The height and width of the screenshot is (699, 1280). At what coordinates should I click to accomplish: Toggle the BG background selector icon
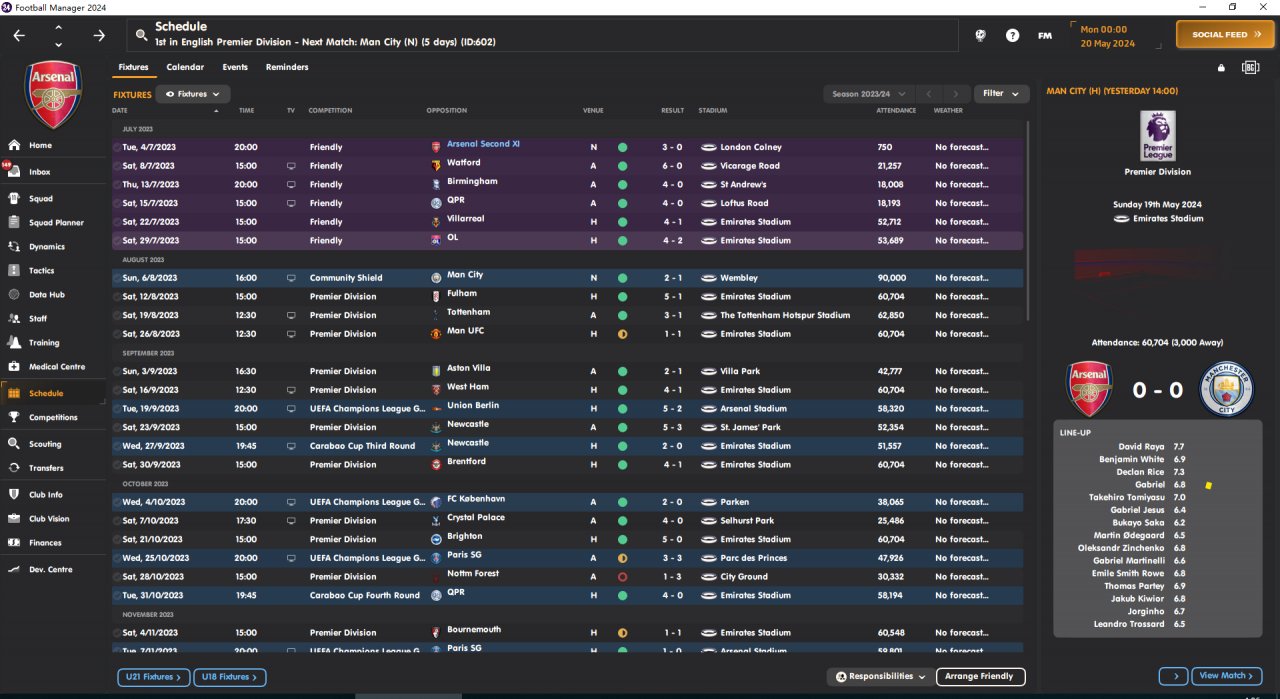pos(1250,68)
